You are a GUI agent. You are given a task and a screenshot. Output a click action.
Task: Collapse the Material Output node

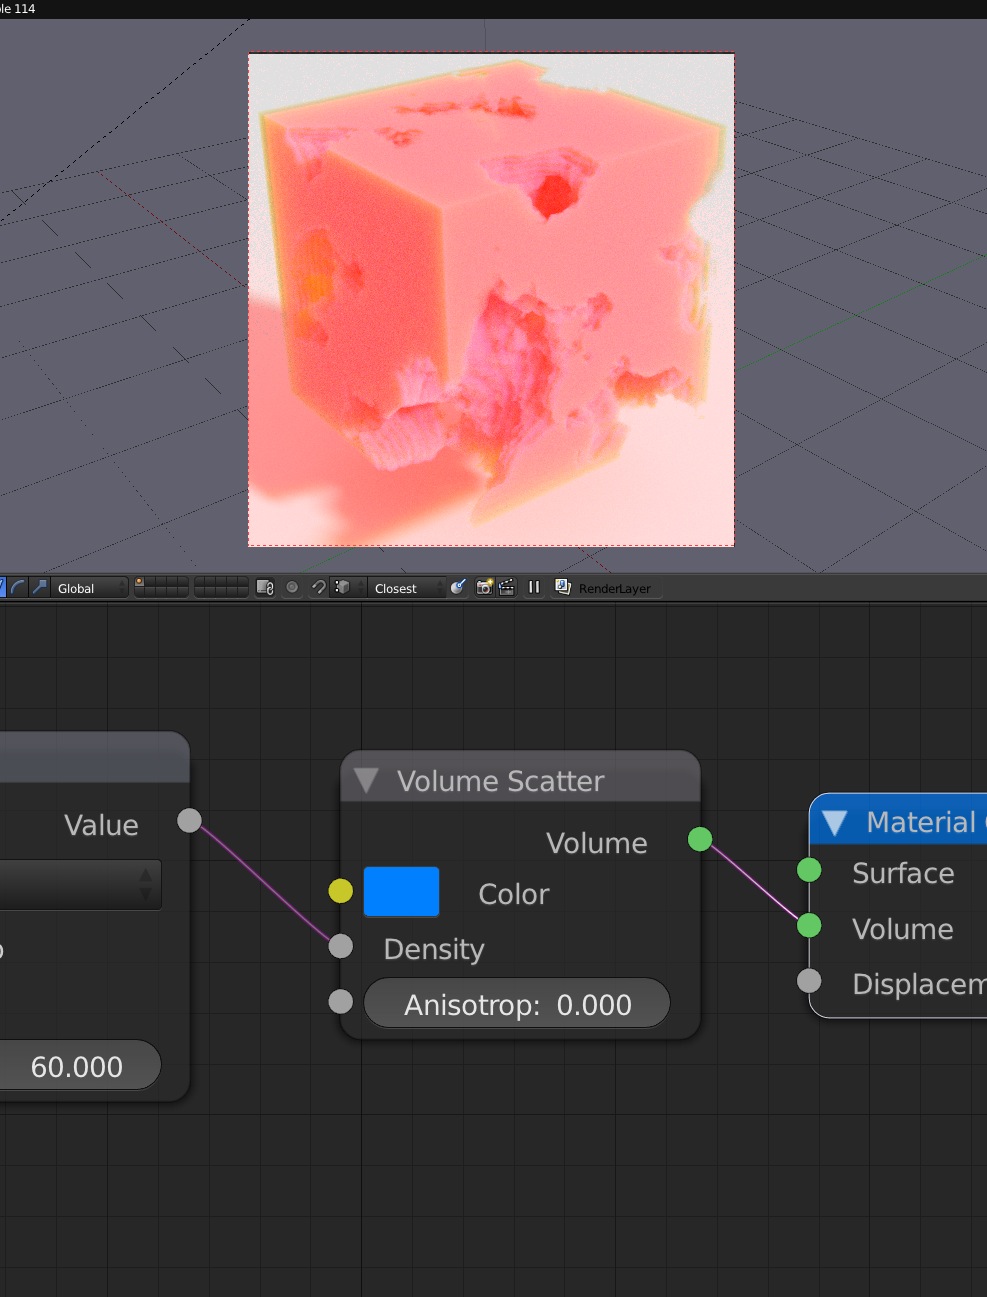click(834, 823)
